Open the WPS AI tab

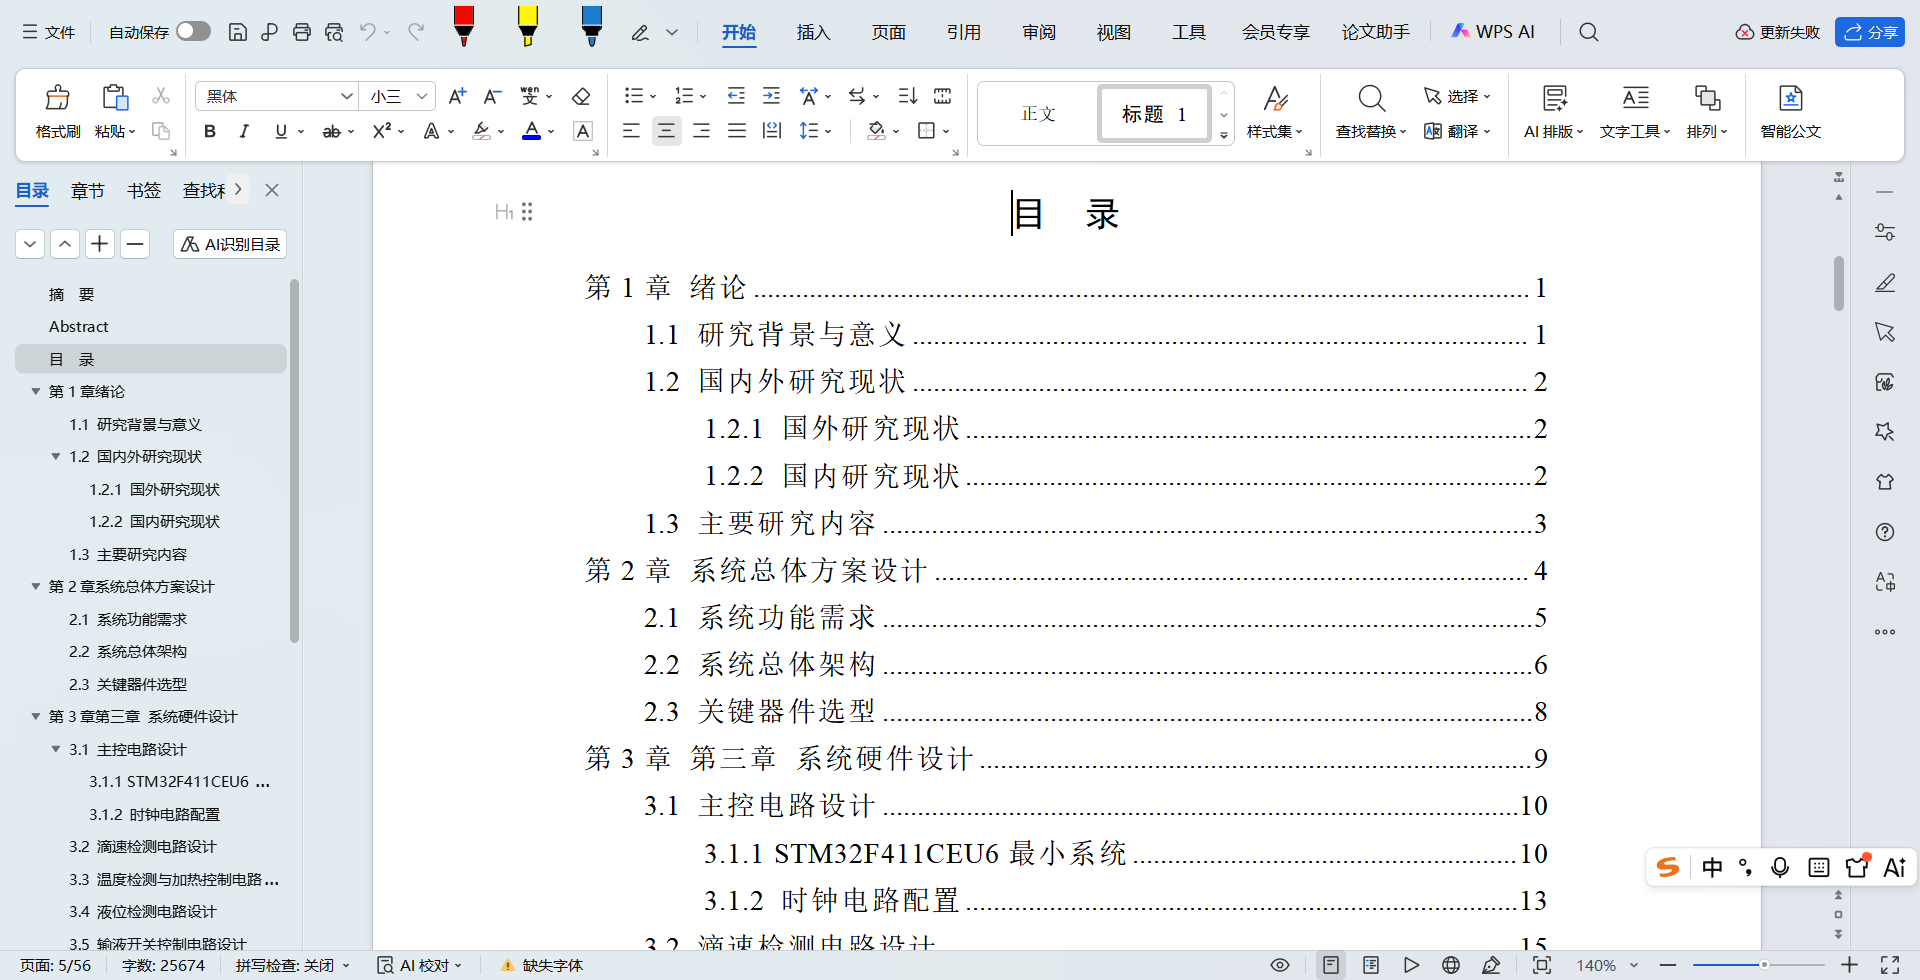tap(1493, 32)
